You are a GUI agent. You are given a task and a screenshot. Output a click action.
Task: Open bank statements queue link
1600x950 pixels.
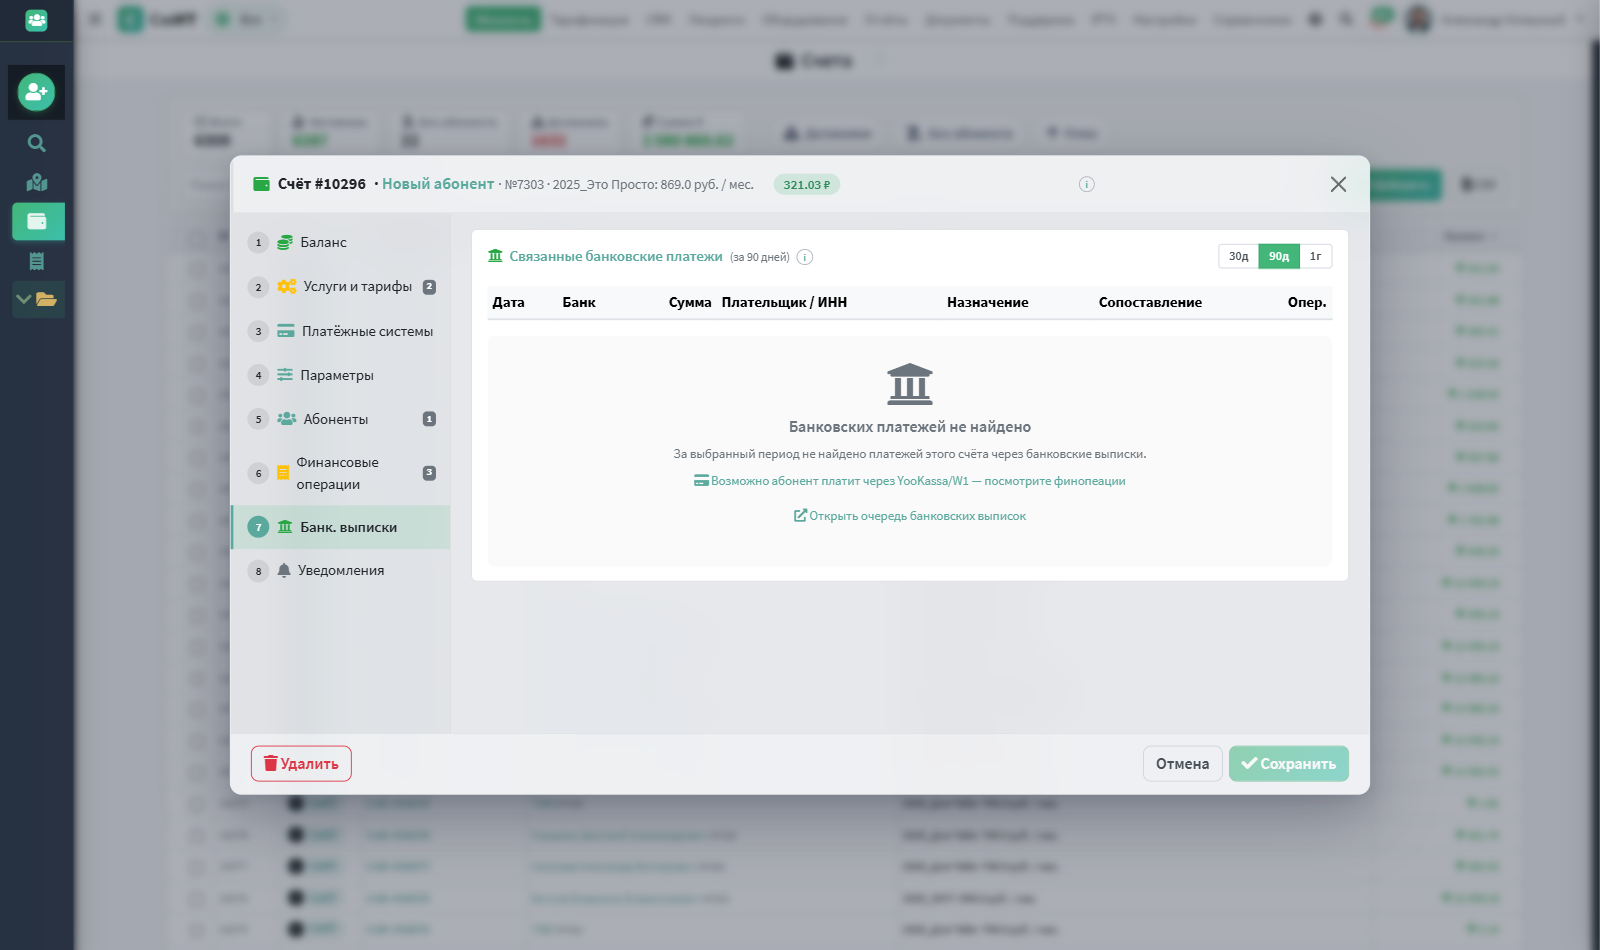coord(910,516)
